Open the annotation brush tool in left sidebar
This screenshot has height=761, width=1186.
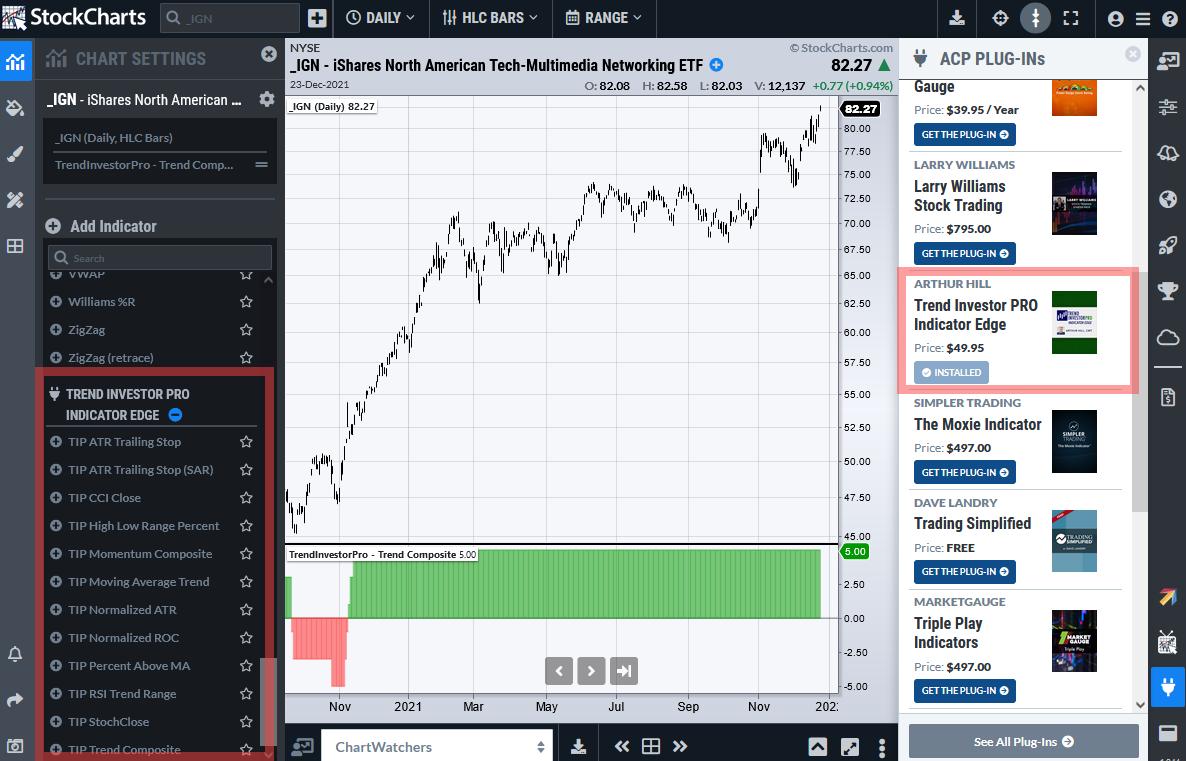click(x=15, y=153)
